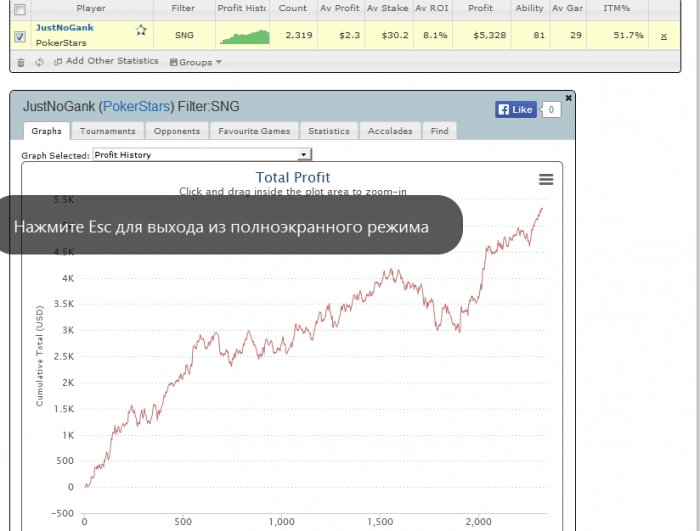
Task: Open the Graph Selected Profit History dropdown
Action: click(x=202, y=155)
